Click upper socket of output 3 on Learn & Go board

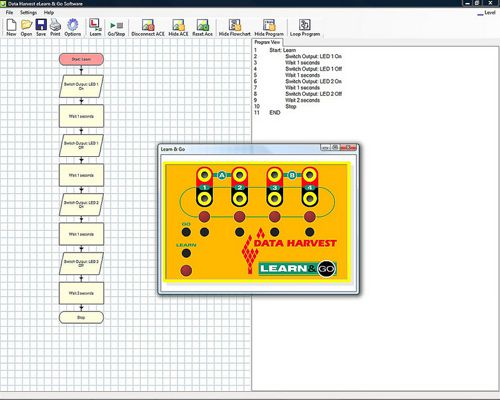coord(275,175)
